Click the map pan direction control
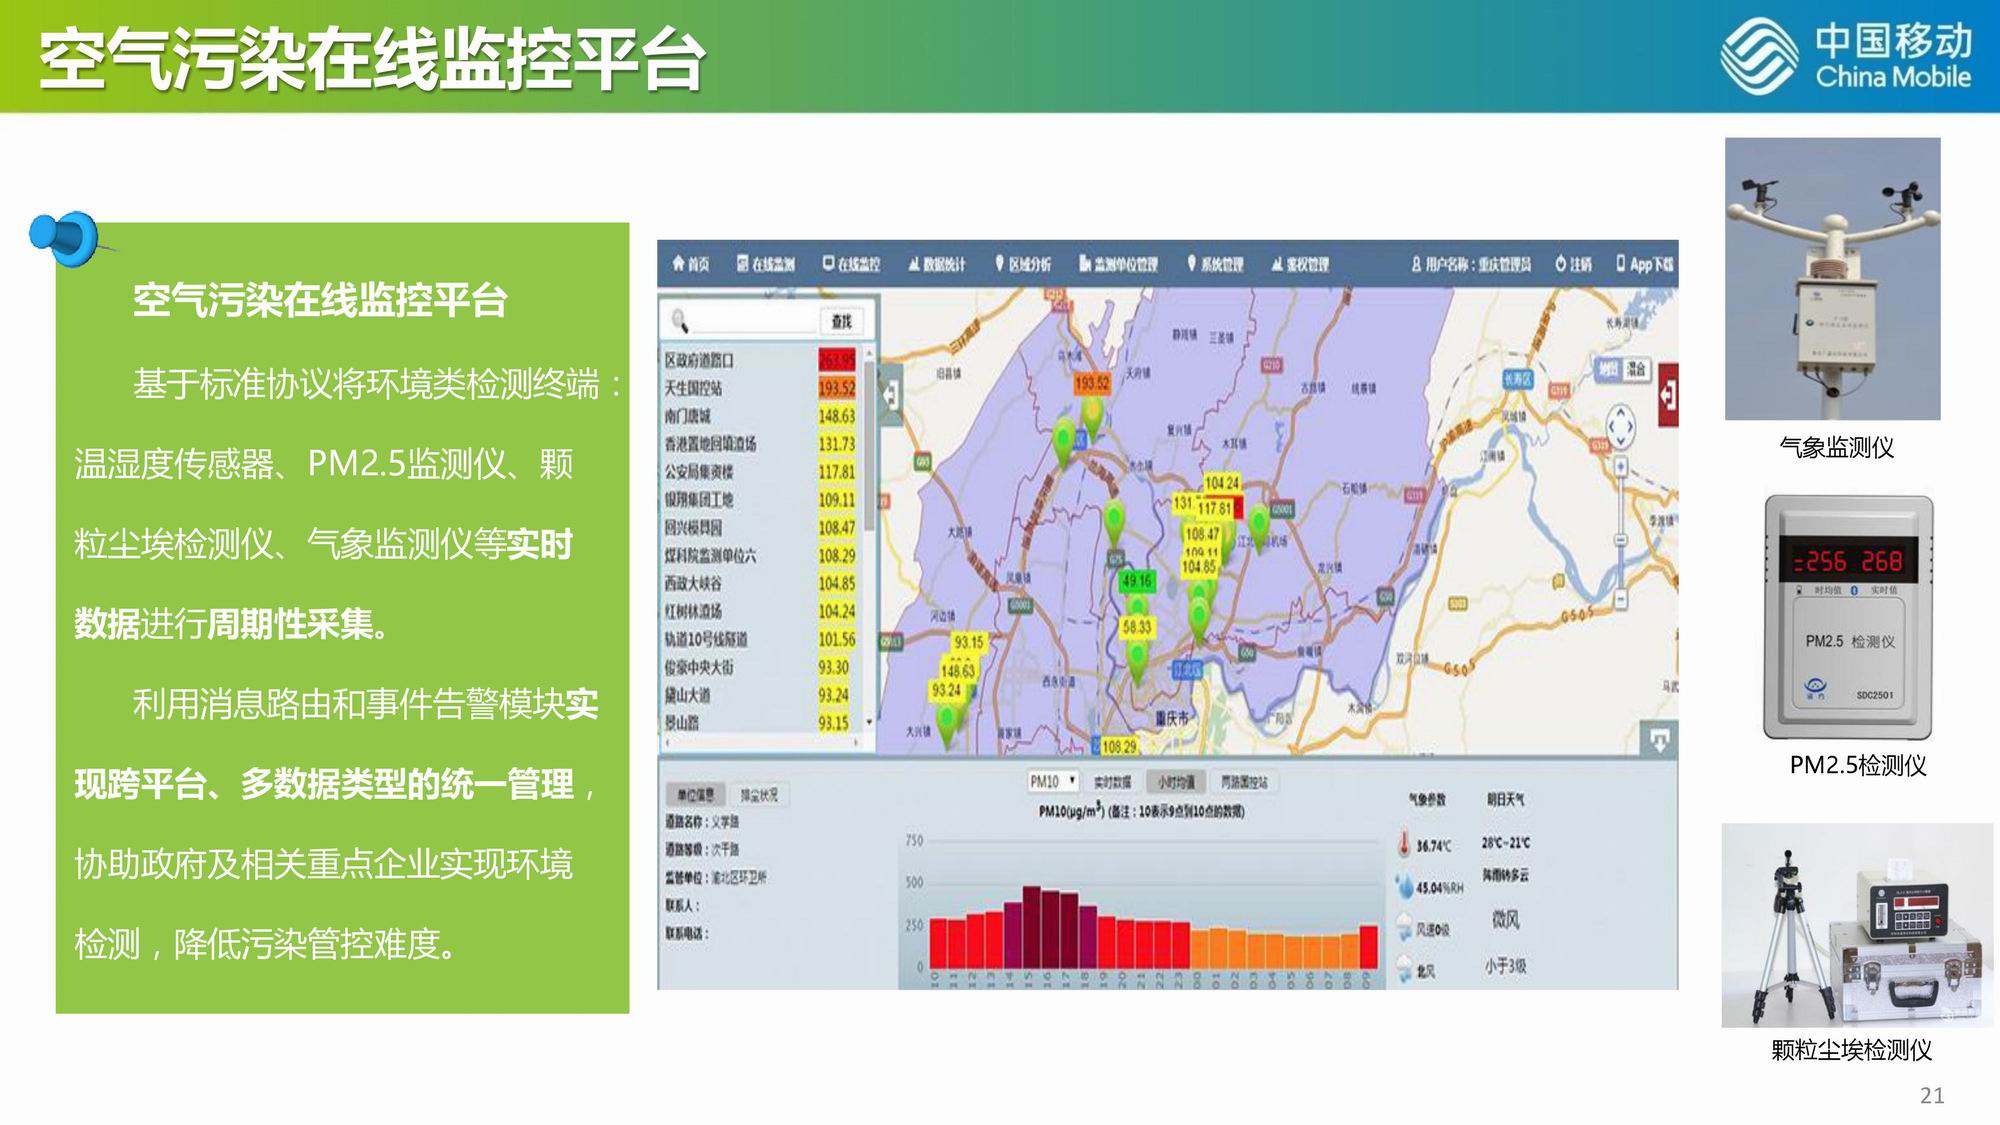Screen dimensions: 2000x1125 tap(1619, 427)
